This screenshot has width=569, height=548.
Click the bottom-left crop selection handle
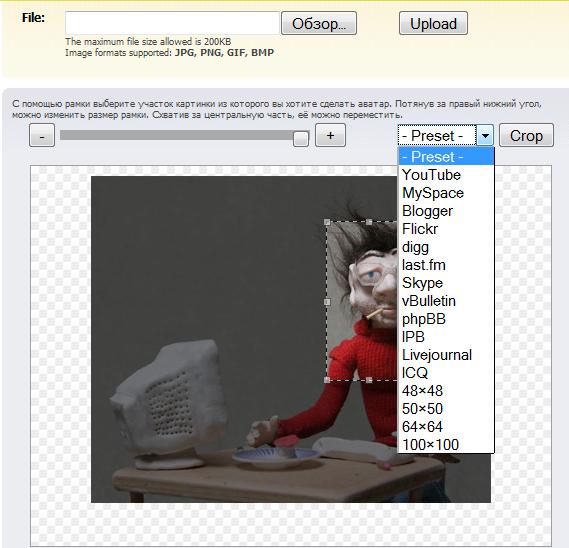327,380
